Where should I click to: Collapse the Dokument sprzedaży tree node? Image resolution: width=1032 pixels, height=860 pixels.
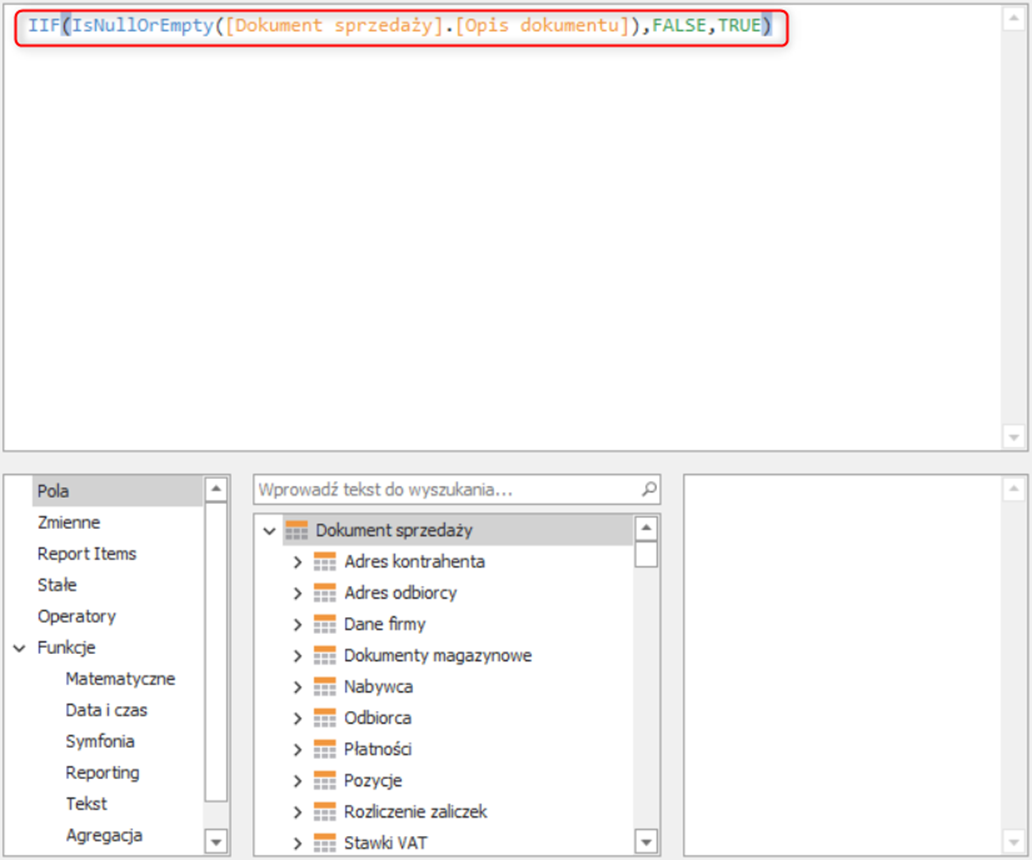[x=268, y=531]
